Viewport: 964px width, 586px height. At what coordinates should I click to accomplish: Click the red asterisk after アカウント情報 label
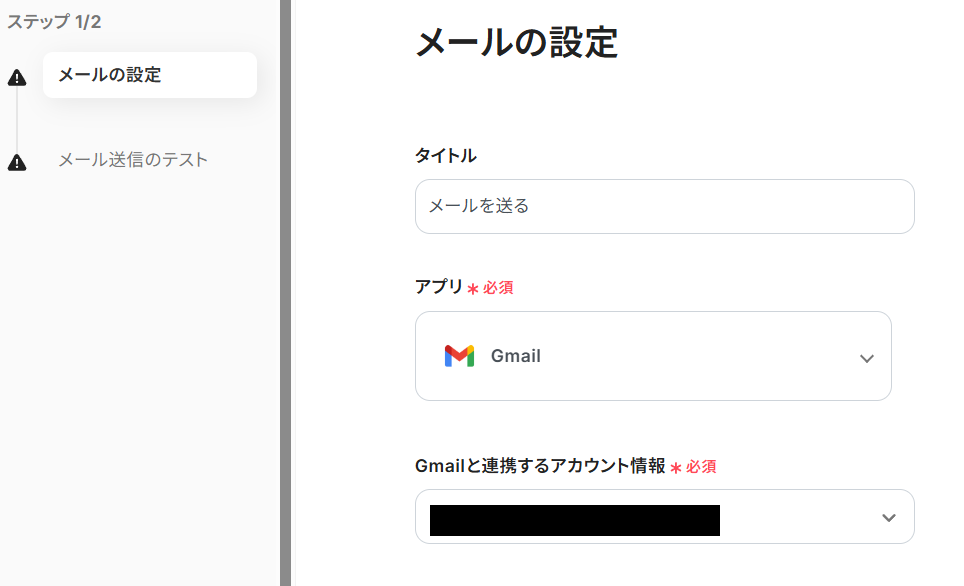[676, 467]
